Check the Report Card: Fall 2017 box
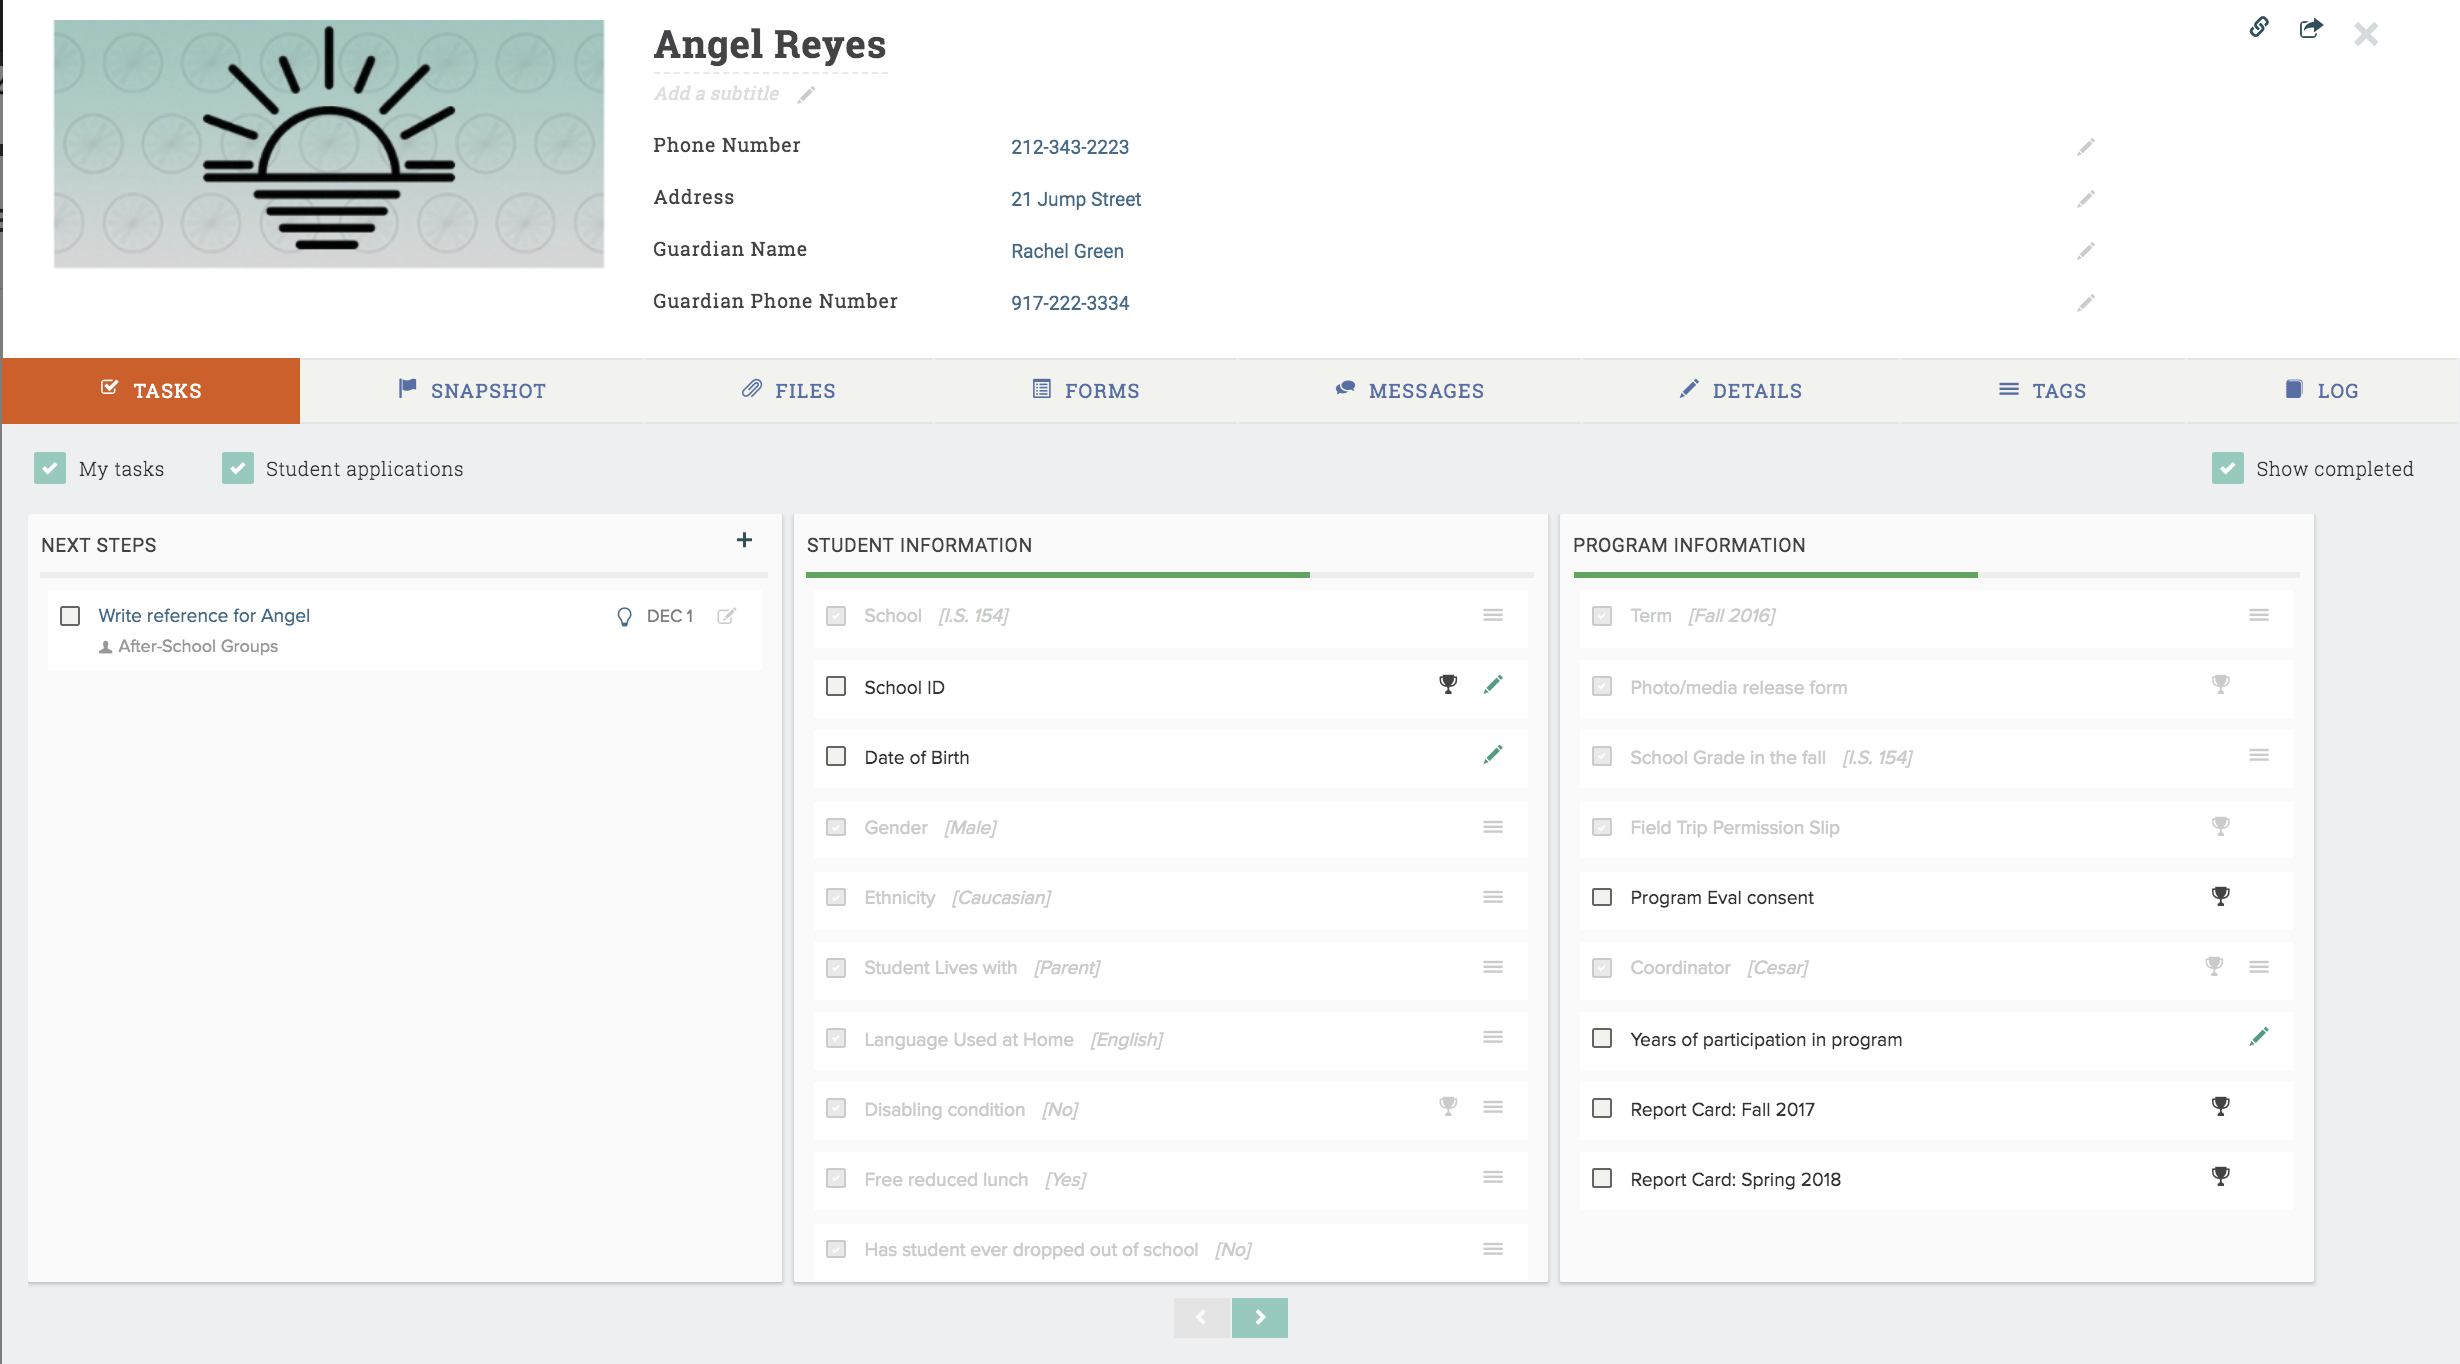The width and height of the screenshot is (2460, 1364). [1602, 1108]
